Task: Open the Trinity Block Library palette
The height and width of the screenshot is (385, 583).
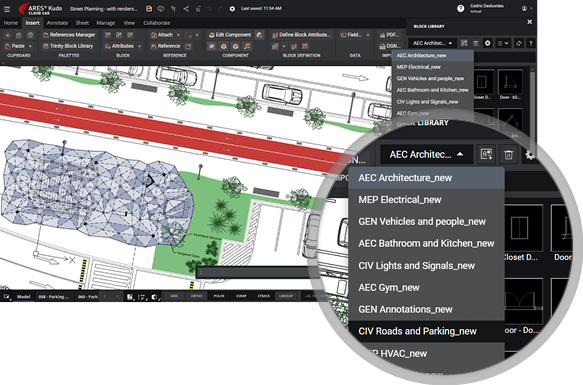Action: [68, 46]
